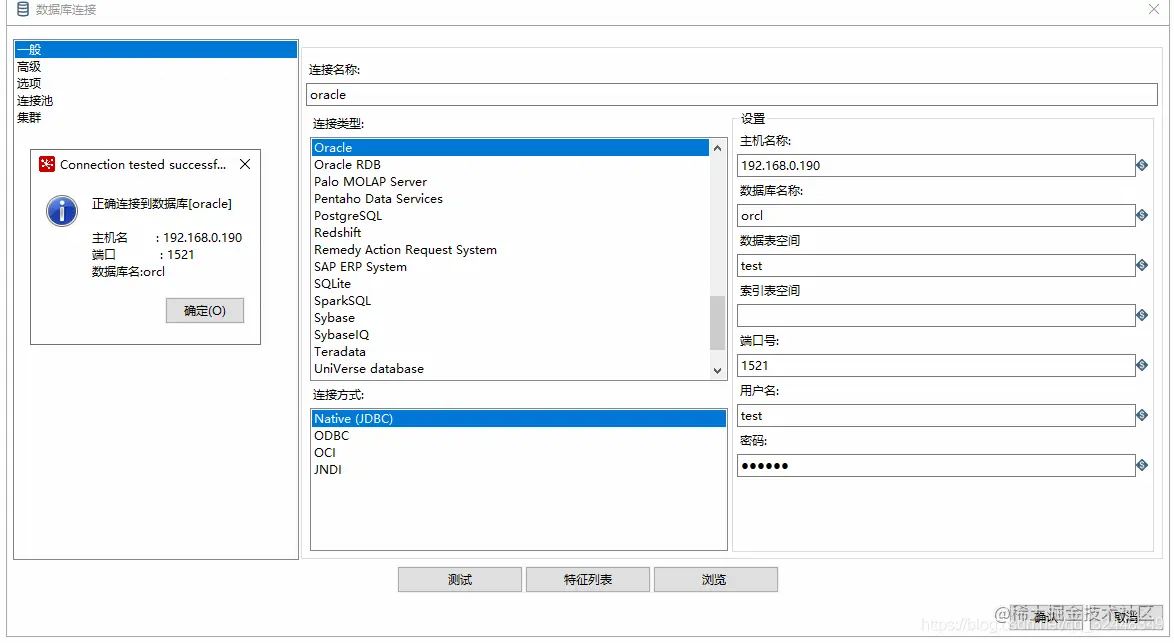Click variable icon beside host name field
The image size is (1174, 643).
pos(1142,165)
